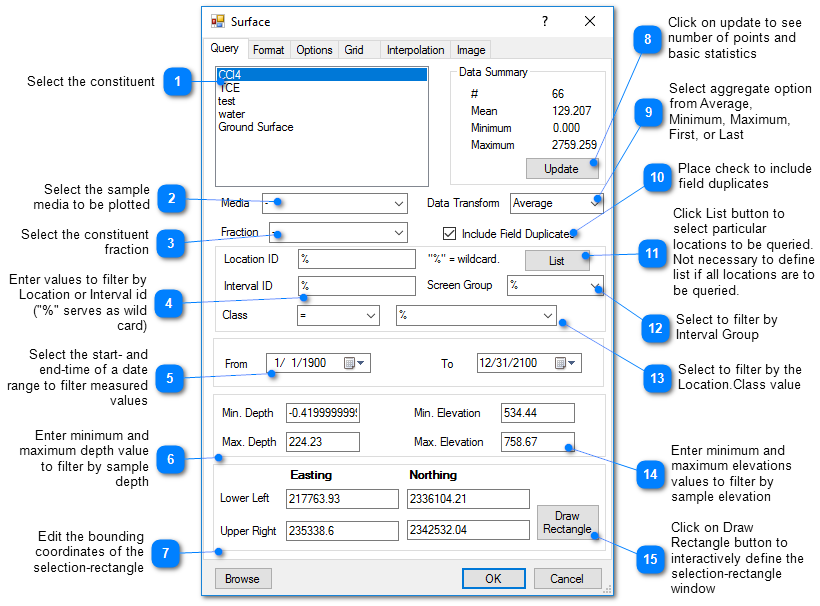
Task: Click the Surface window app icon
Action: click(x=218, y=21)
